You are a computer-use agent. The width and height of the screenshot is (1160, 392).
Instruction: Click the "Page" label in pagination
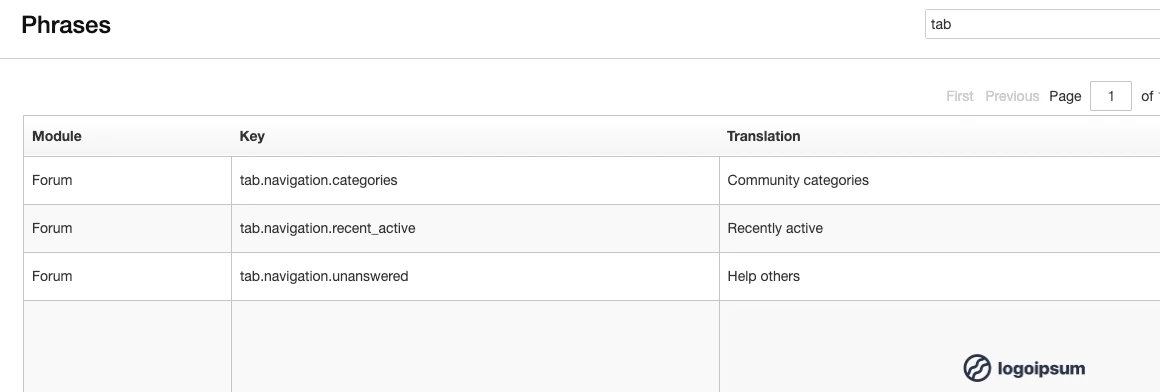1065,96
